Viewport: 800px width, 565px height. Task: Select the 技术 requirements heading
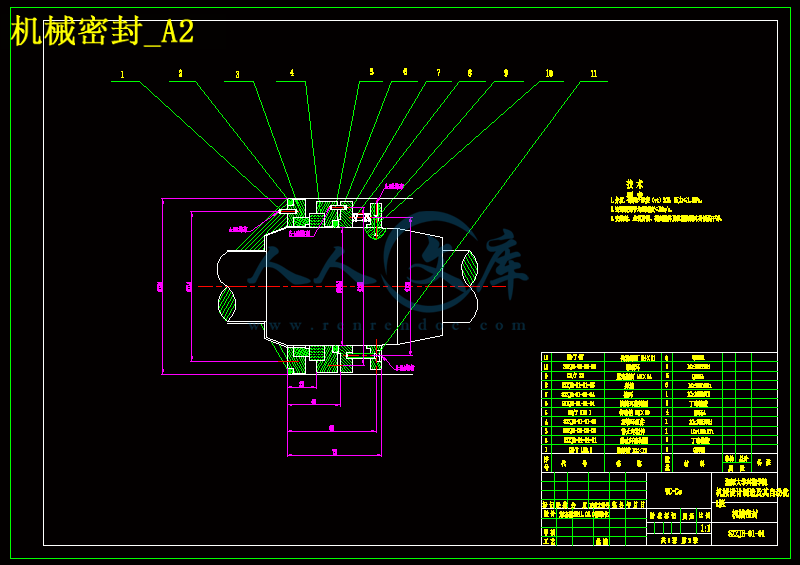pyautogui.click(x=635, y=184)
